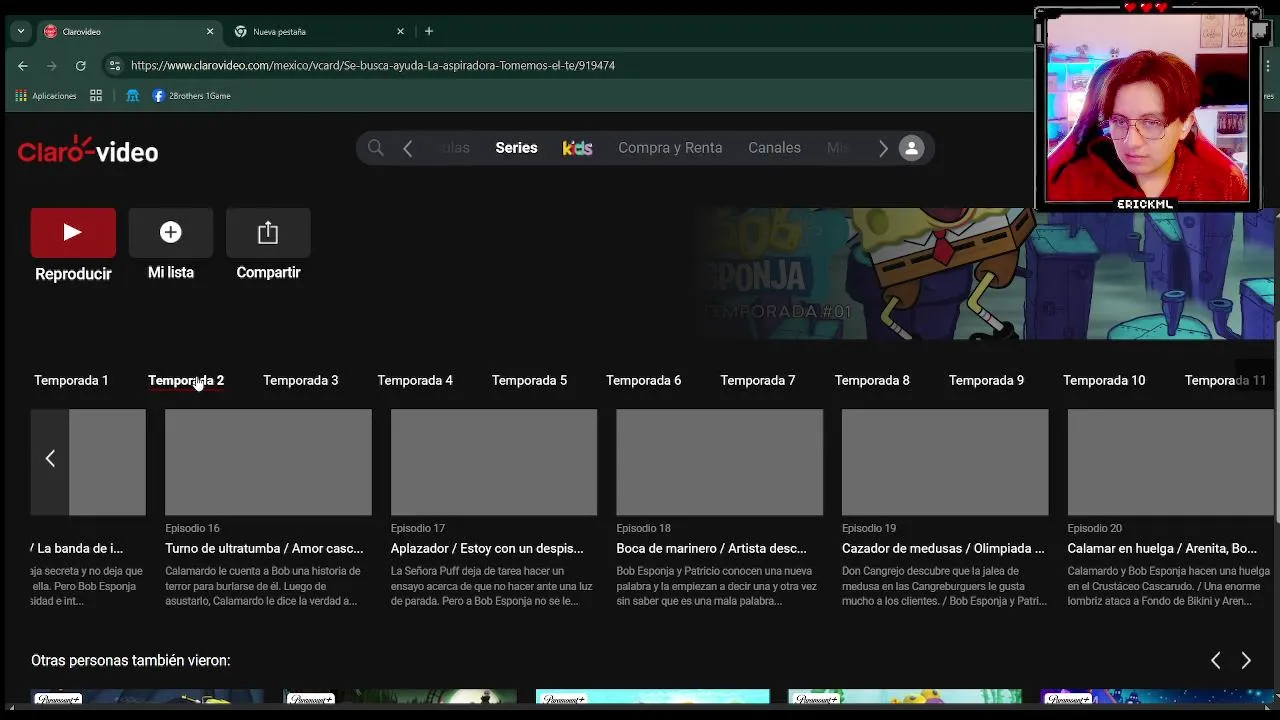The height and width of the screenshot is (720, 1280).
Task: Click the Episodio 18 description text
Action: tap(717, 586)
